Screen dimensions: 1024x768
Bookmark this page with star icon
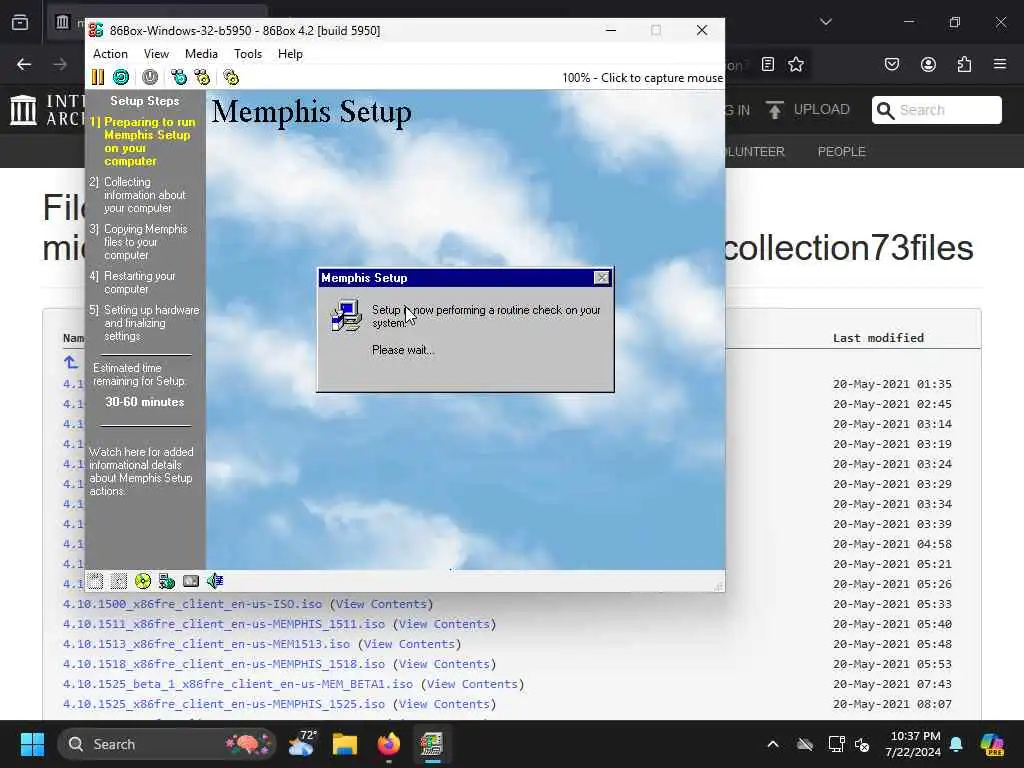(795, 64)
